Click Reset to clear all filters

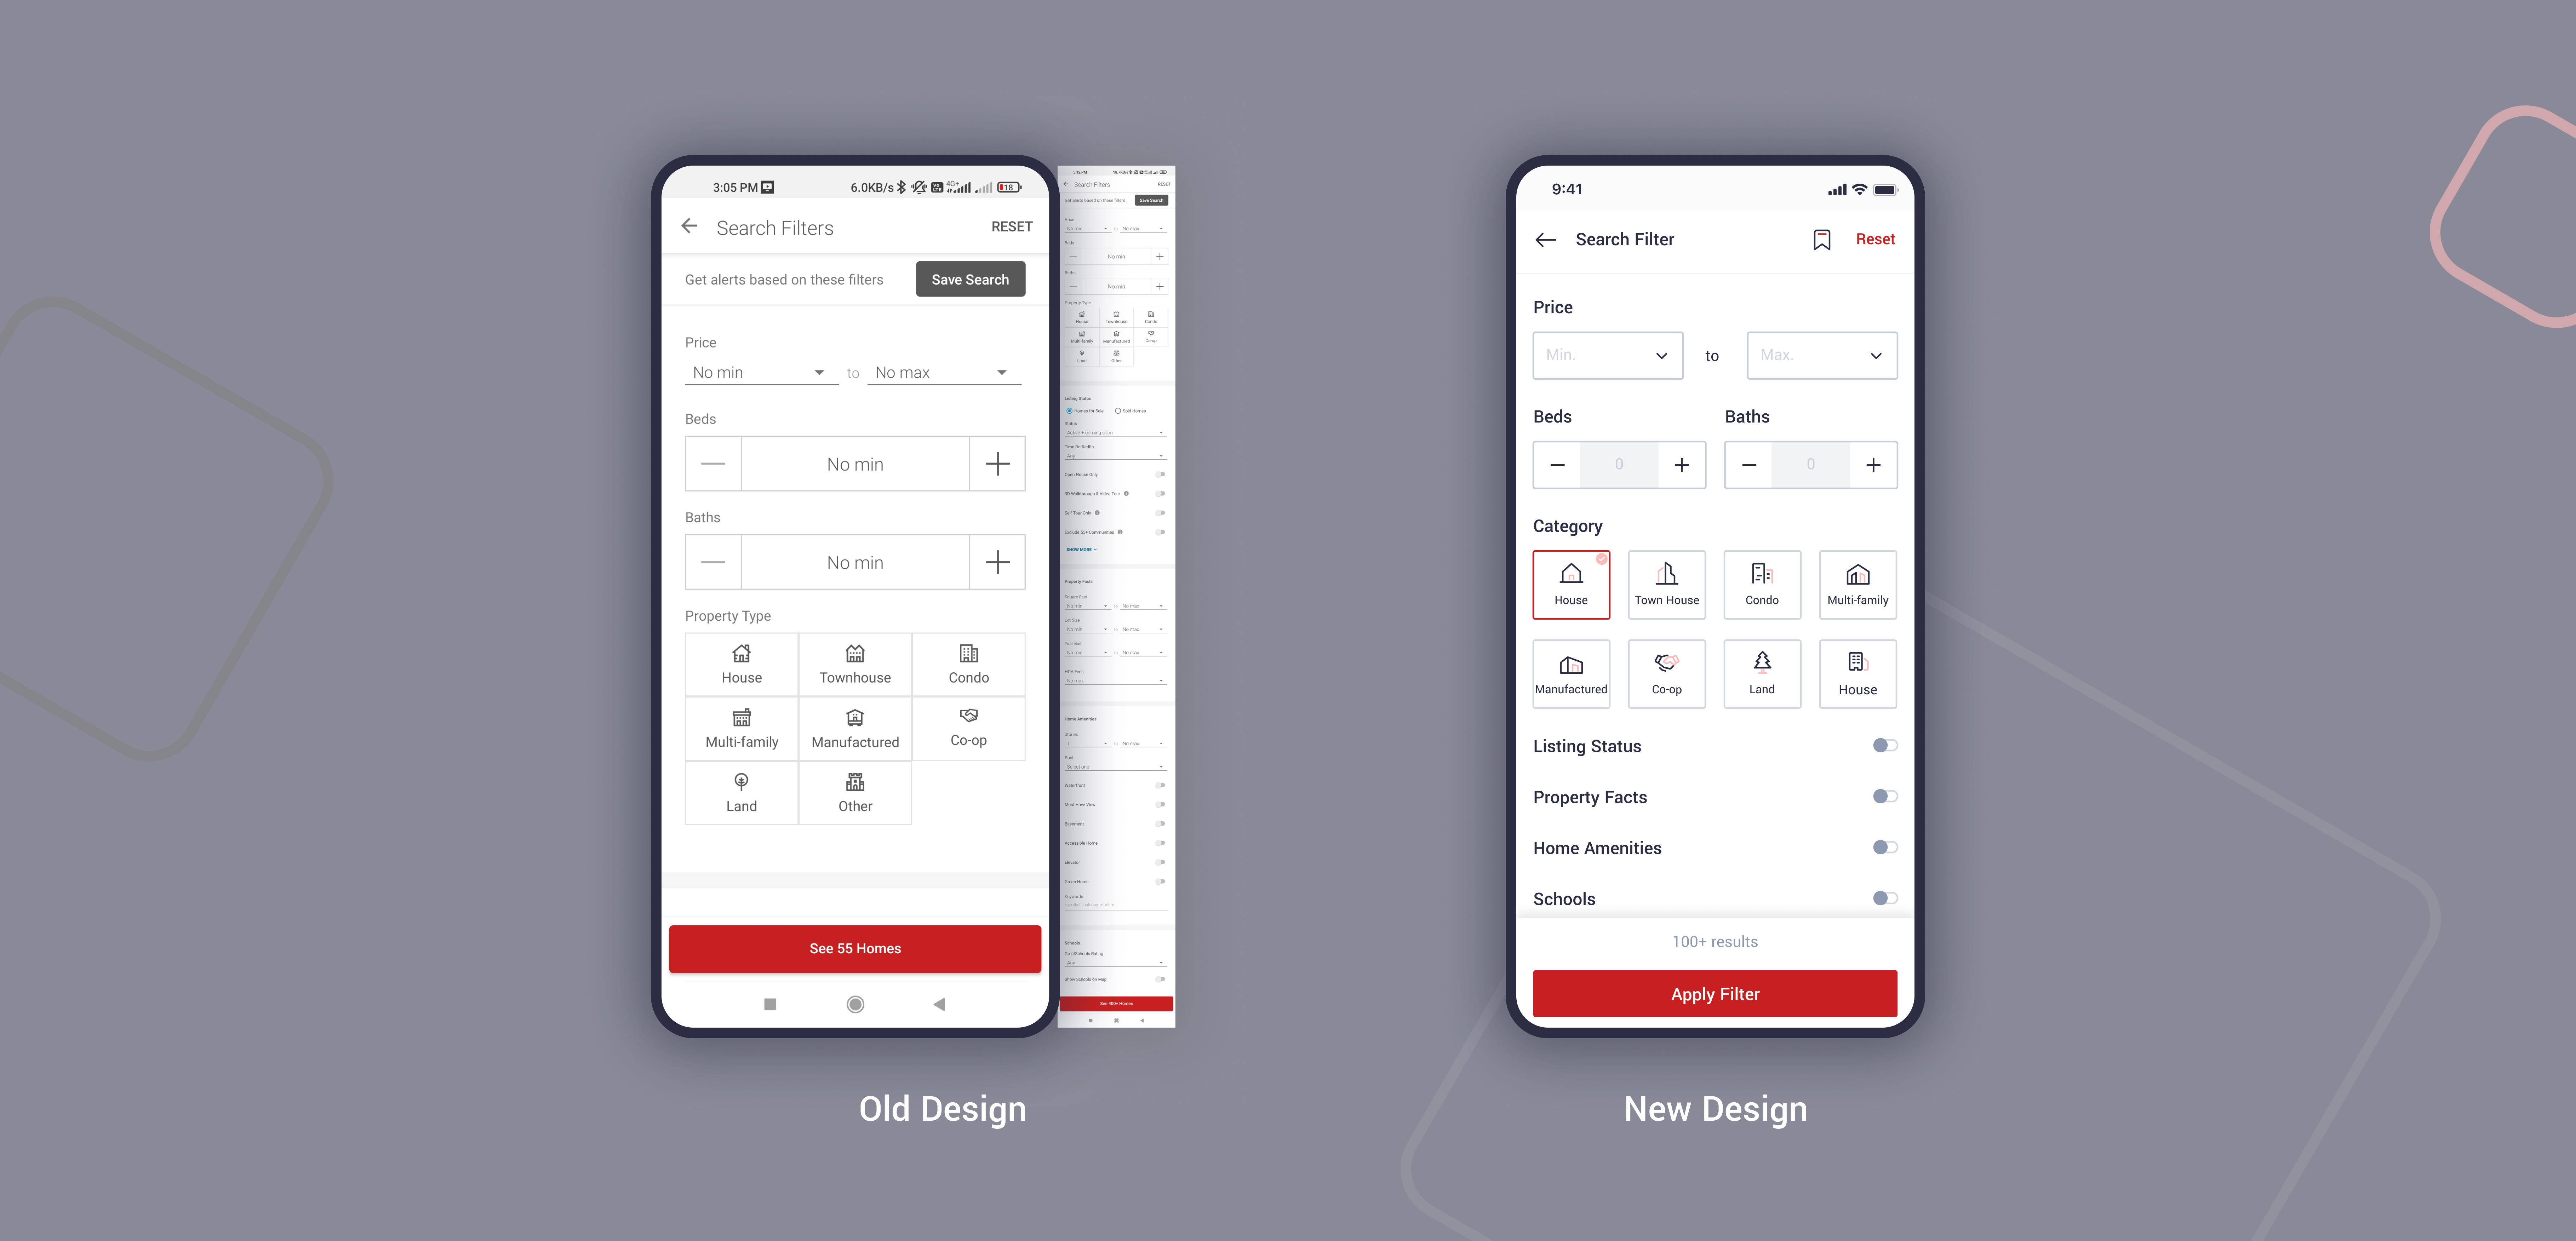click(x=1874, y=240)
